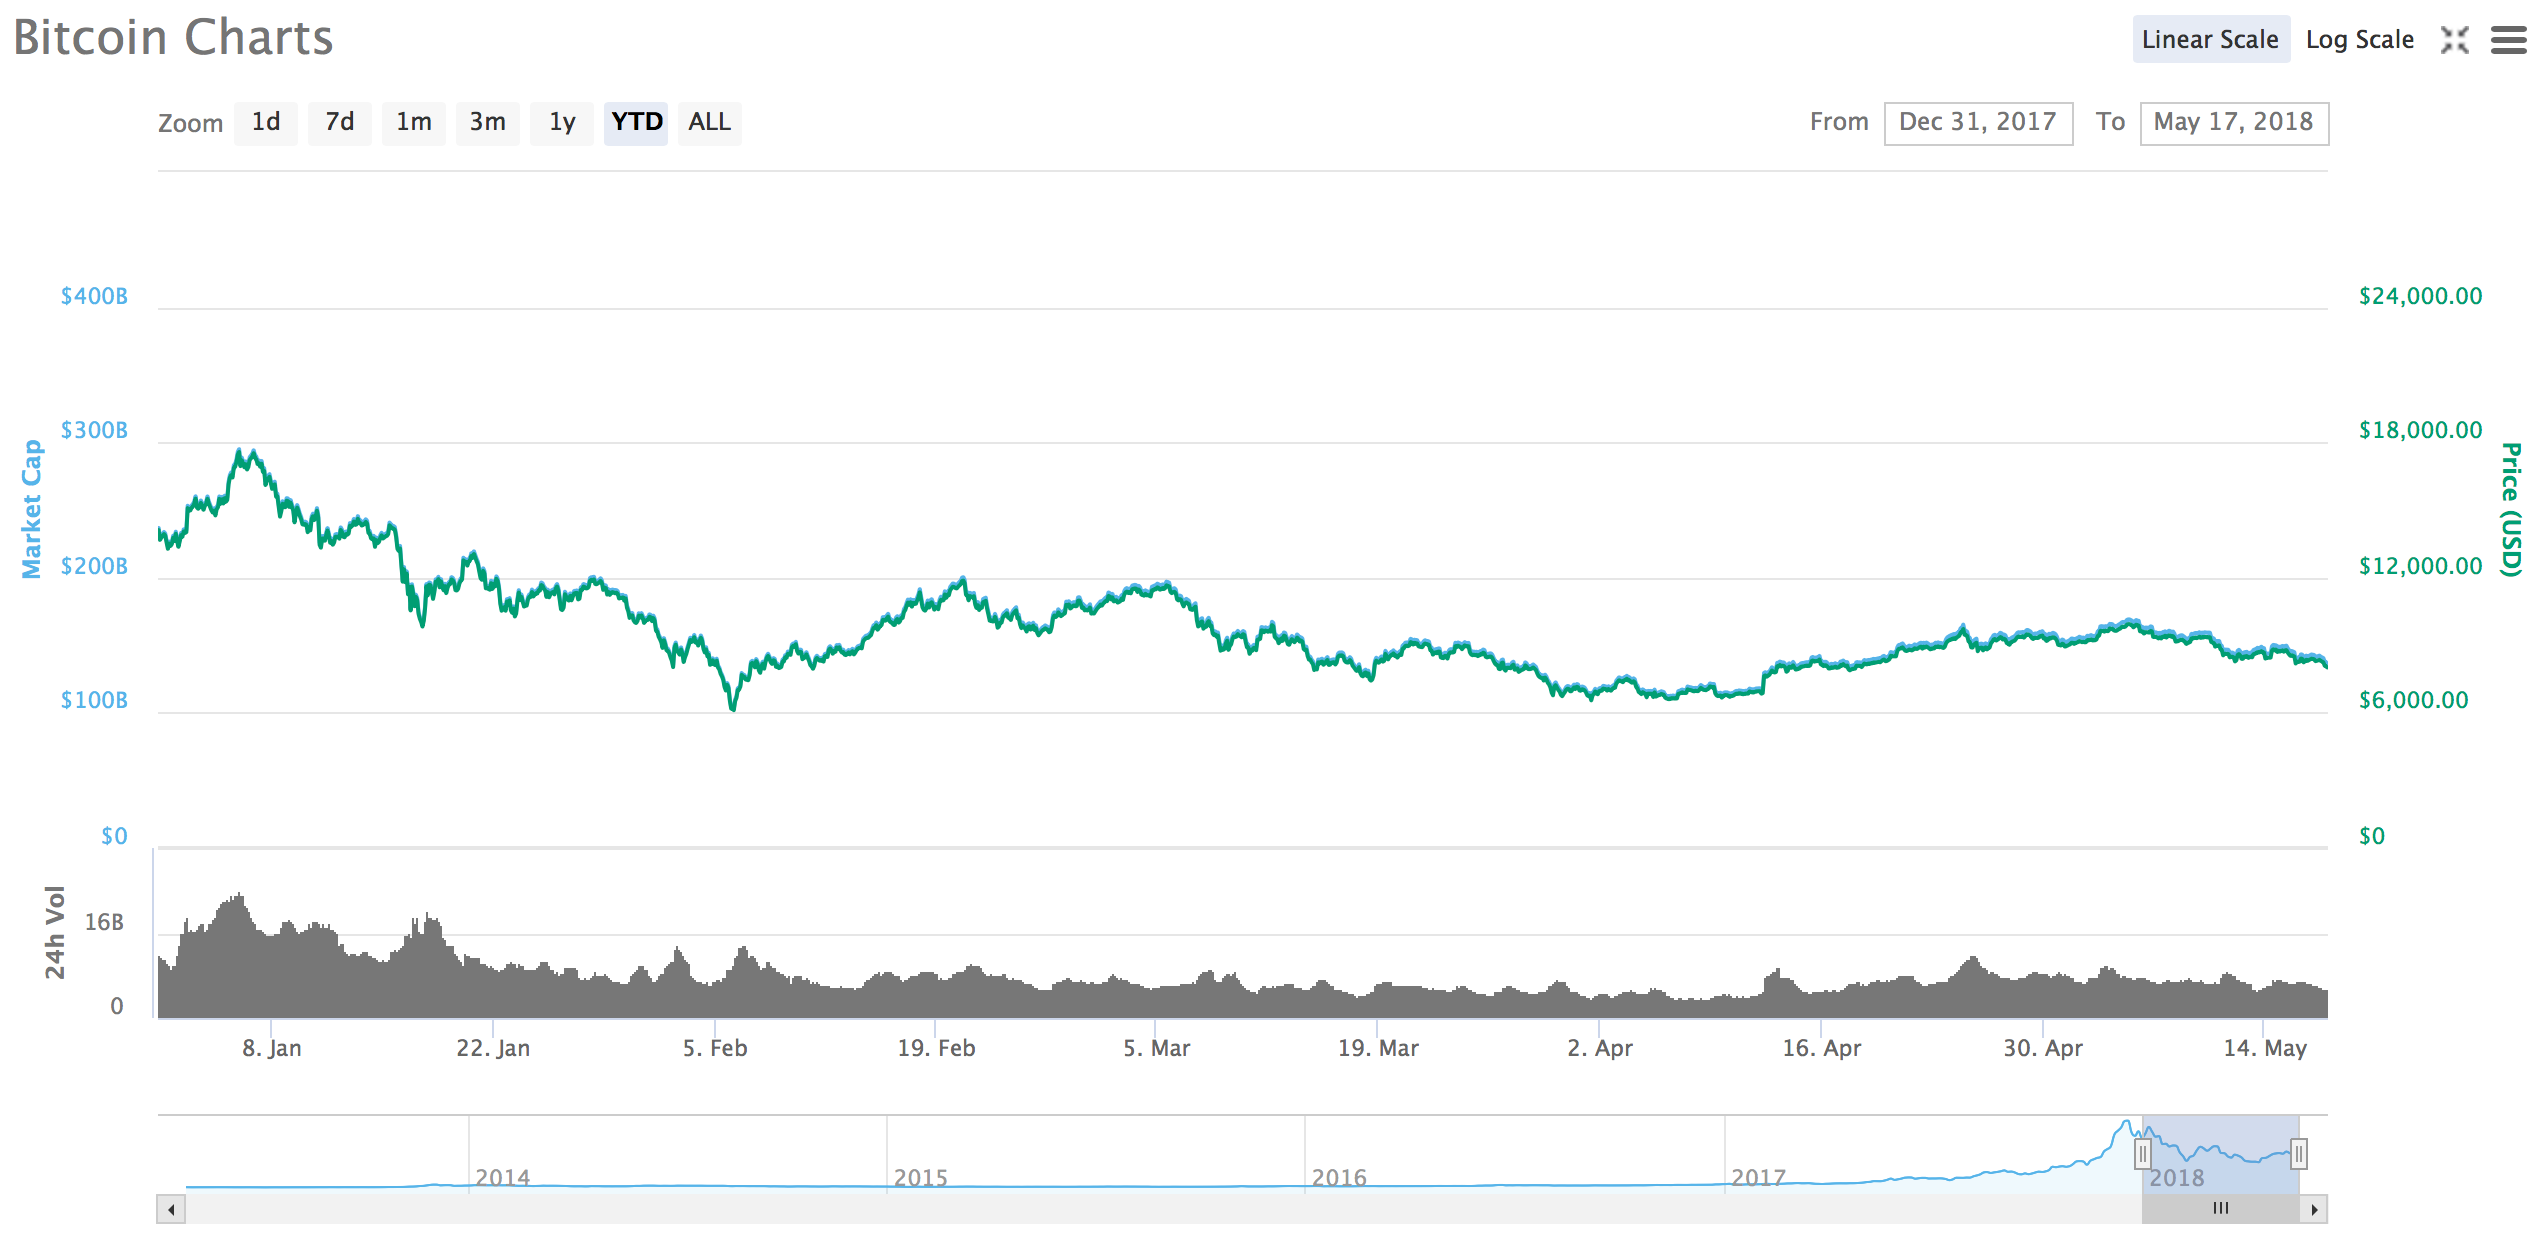Click 2017 in the navigator timeline
The image size is (2544, 1234).
(1758, 1177)
